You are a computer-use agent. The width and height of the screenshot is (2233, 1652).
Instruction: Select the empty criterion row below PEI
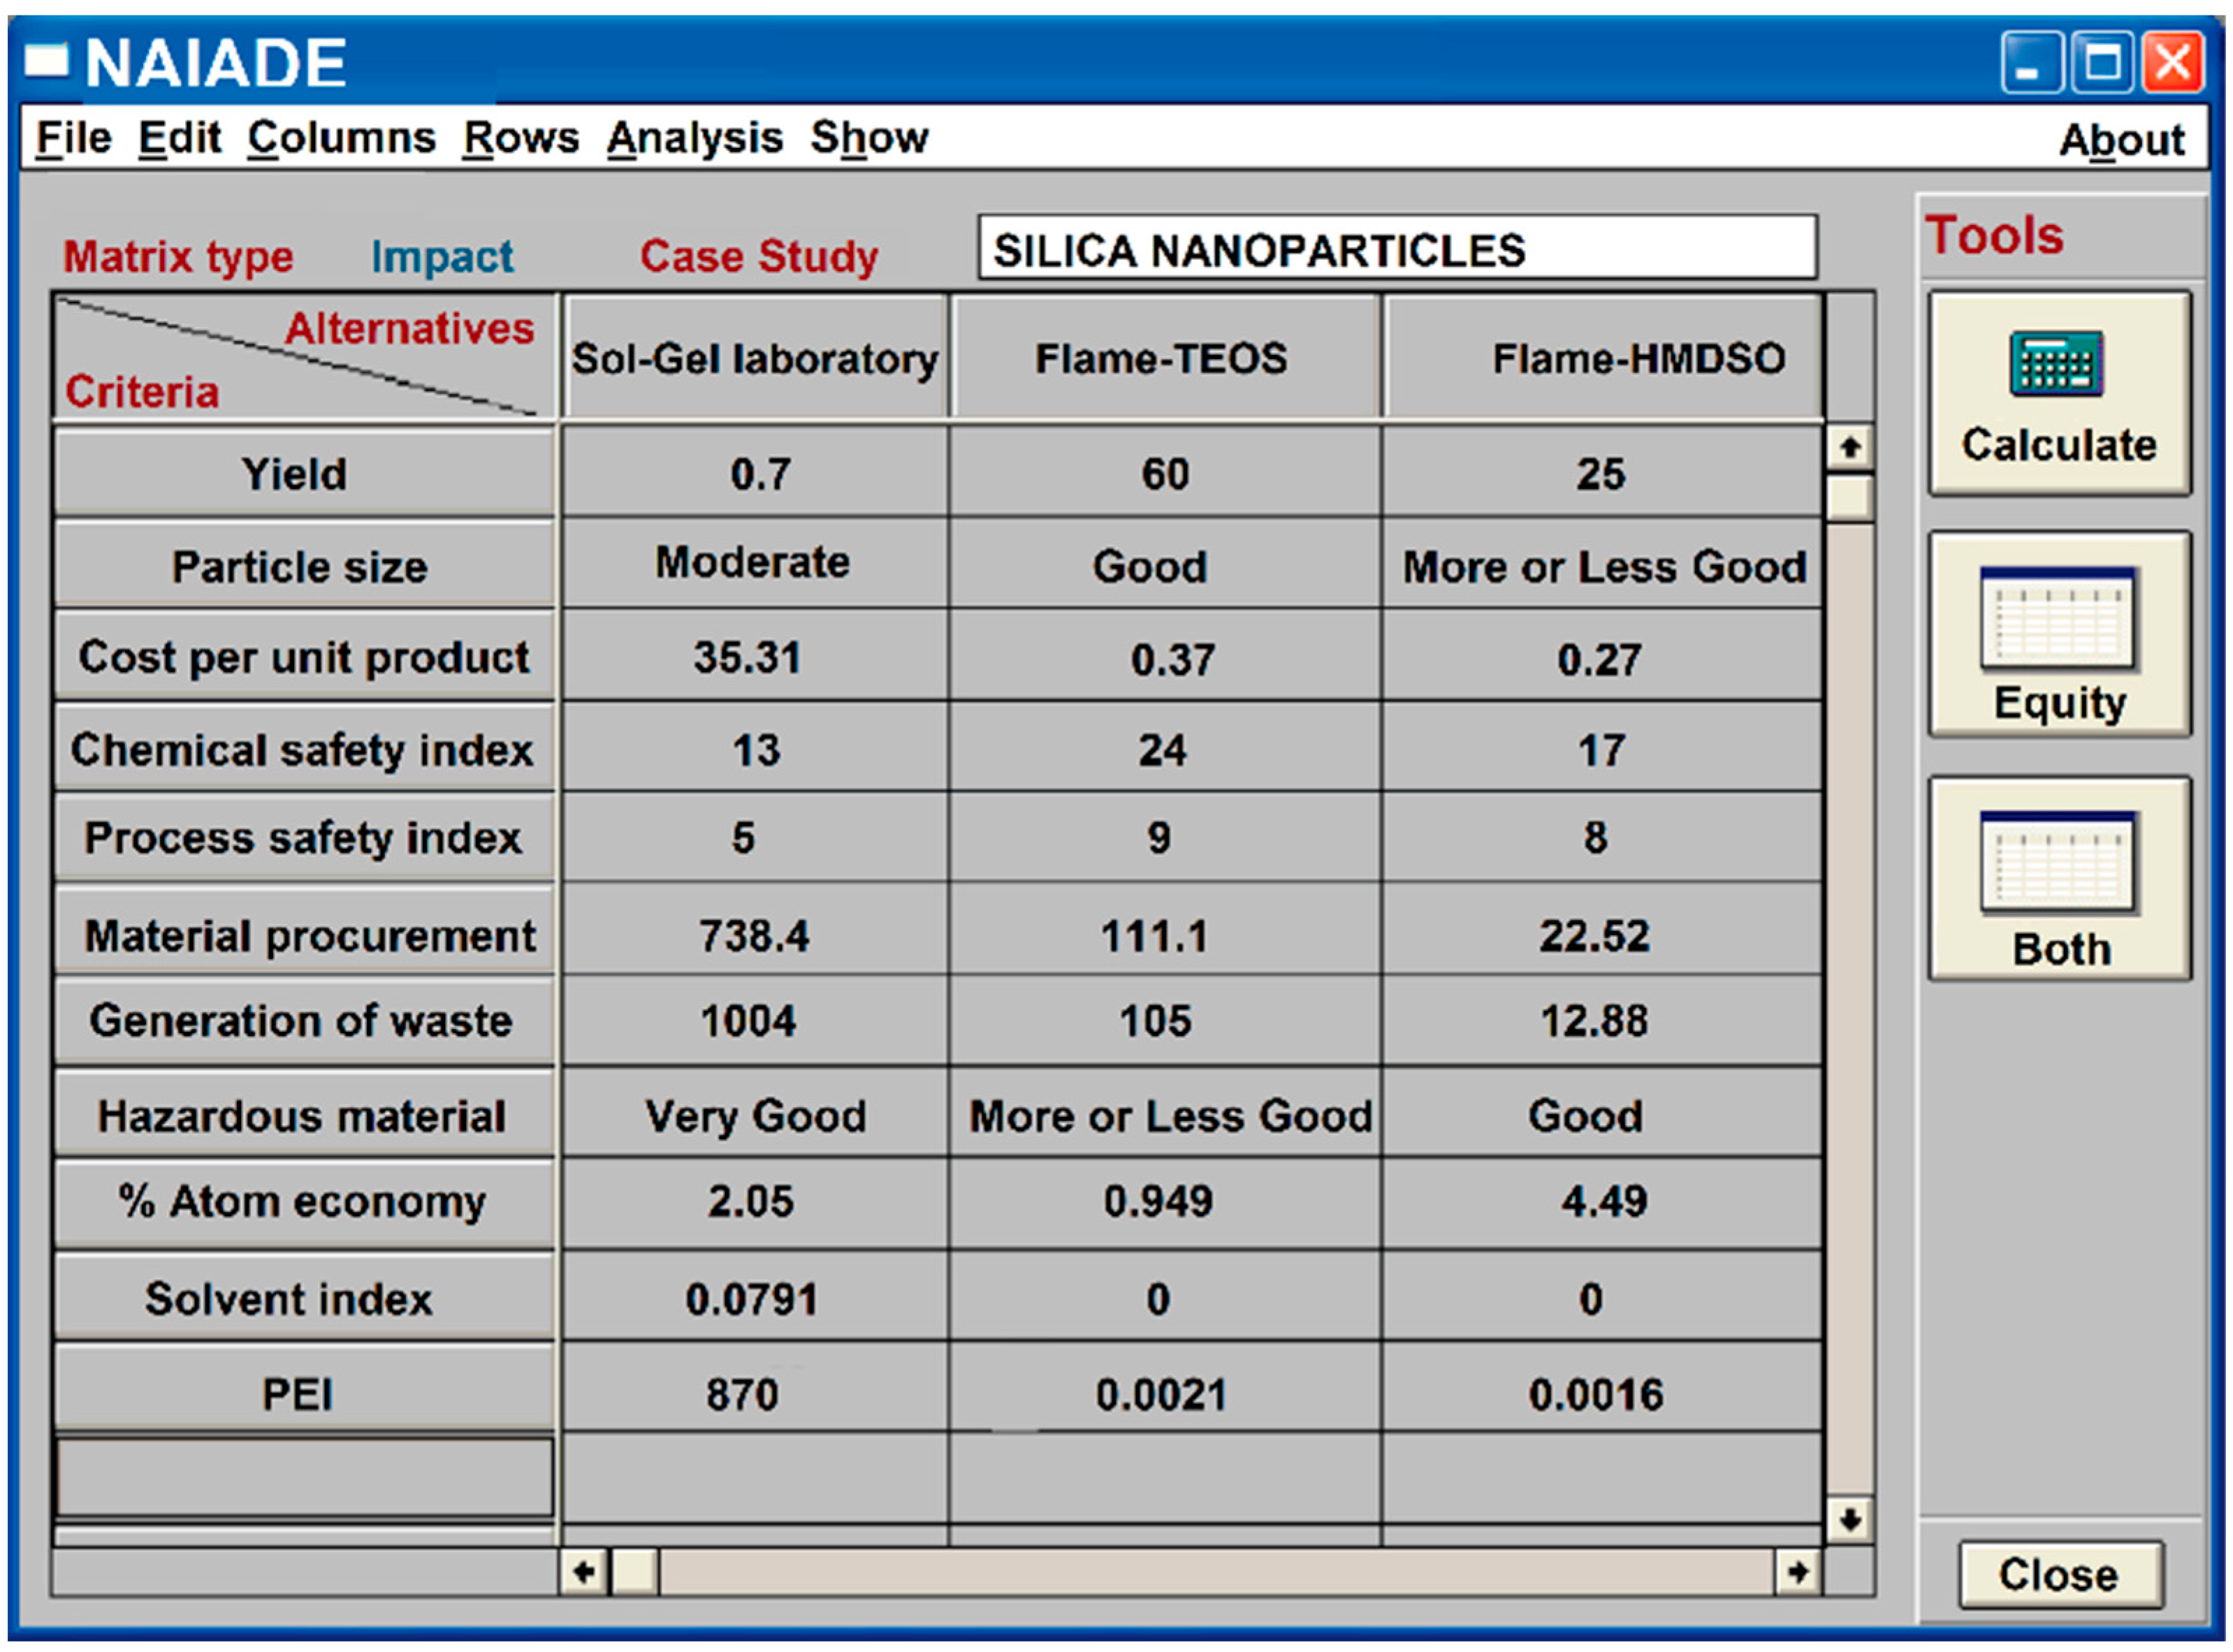(303, 1477)
